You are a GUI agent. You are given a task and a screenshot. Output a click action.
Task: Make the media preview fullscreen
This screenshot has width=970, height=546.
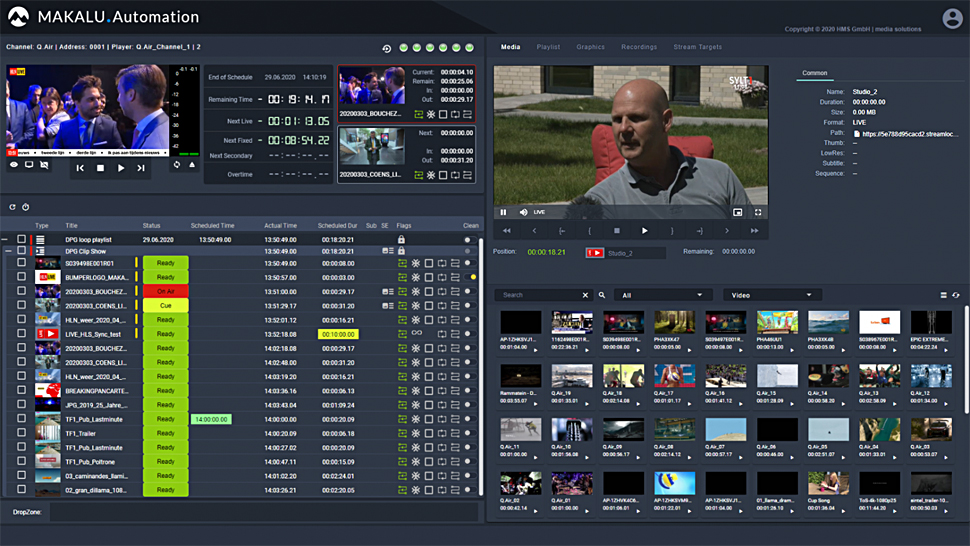(x=758, y=212)
